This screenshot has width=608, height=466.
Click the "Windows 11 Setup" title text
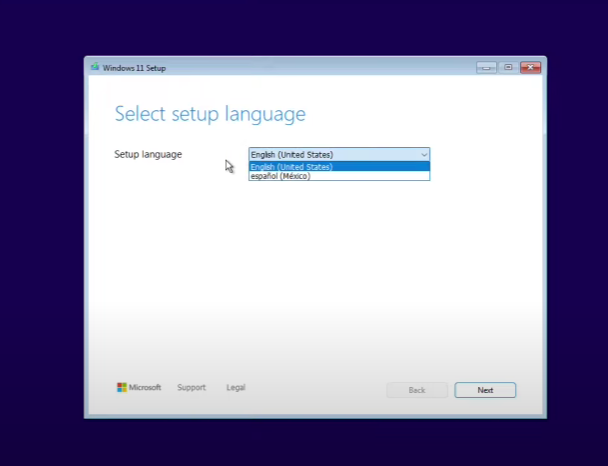(134, 68)
